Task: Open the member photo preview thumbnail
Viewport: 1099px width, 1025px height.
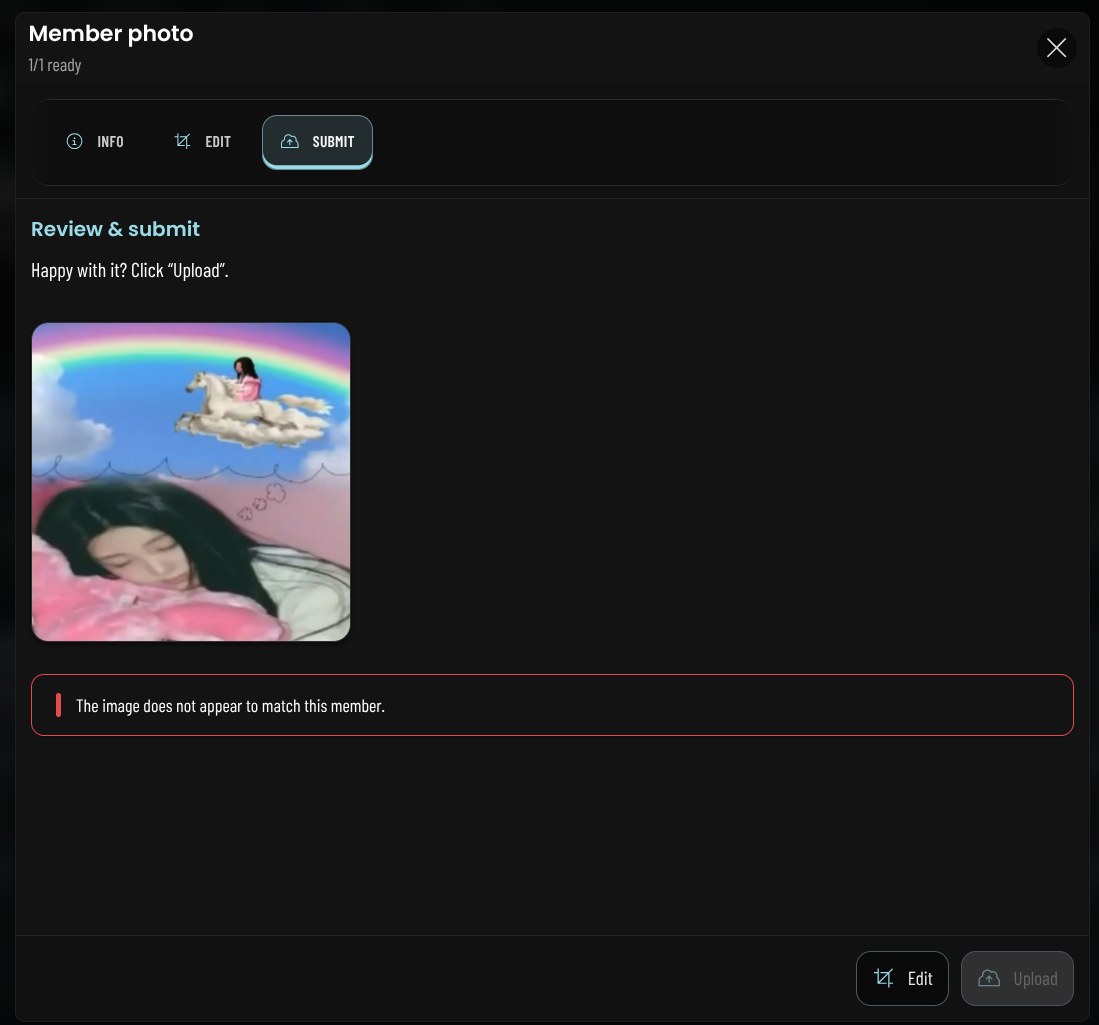Action: pos(191,482)
